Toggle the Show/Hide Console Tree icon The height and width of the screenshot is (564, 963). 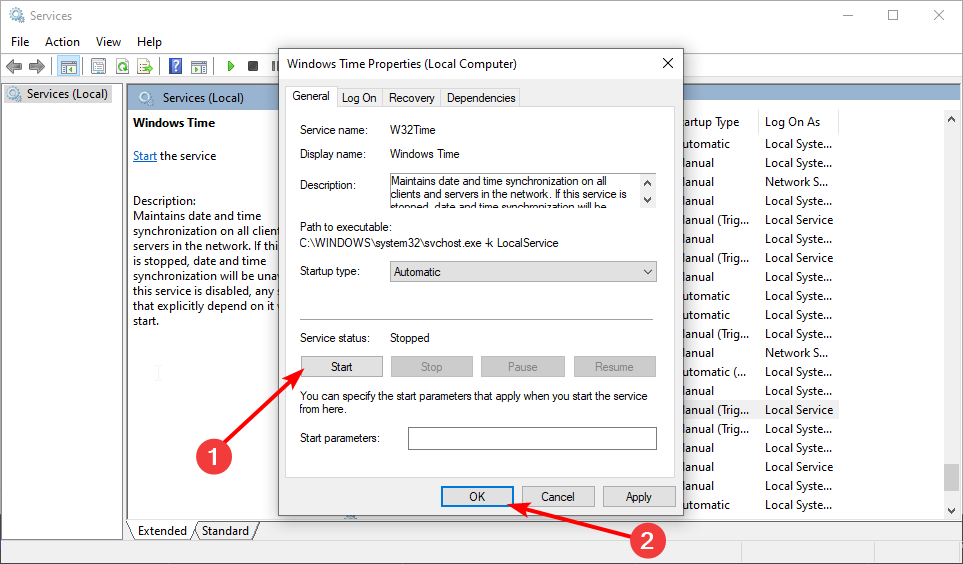pos(68,66)
